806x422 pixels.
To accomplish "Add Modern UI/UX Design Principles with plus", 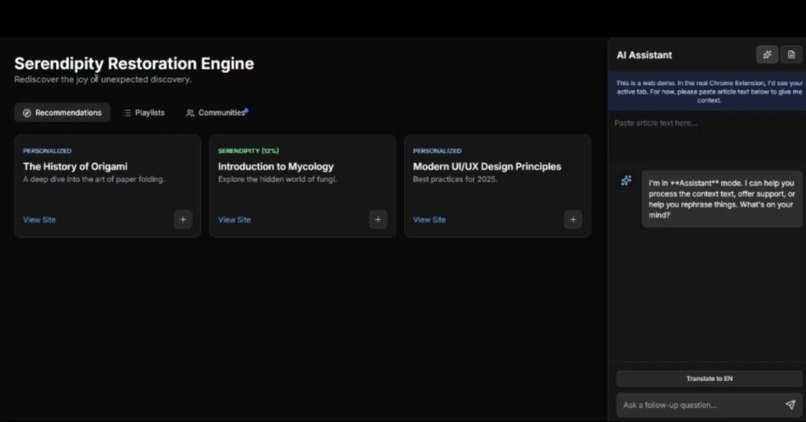I will [x=573, y=219].
